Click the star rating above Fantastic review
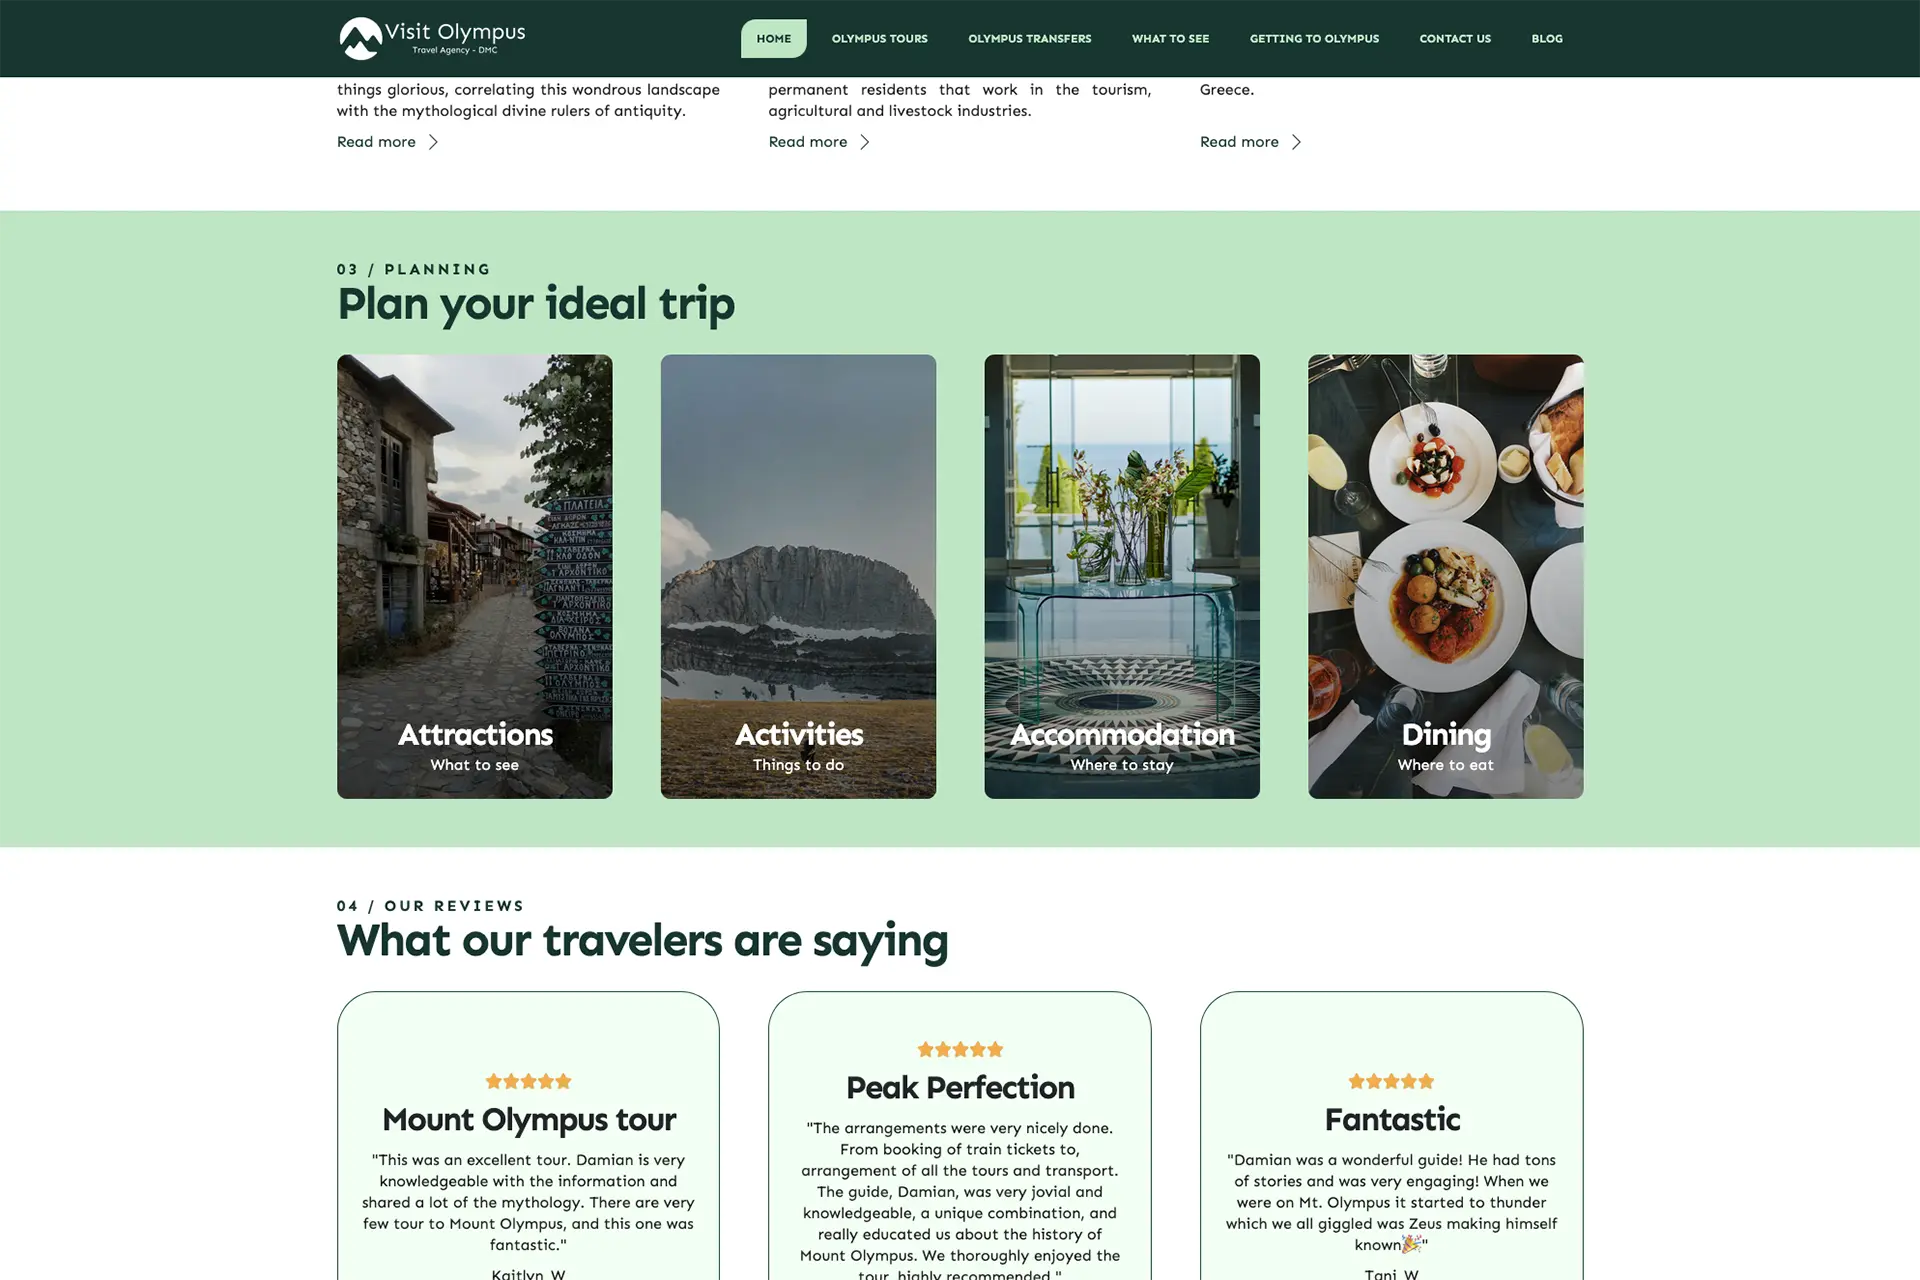This screenshot has width=1920, height=1280. [x=1391, y=1081]
